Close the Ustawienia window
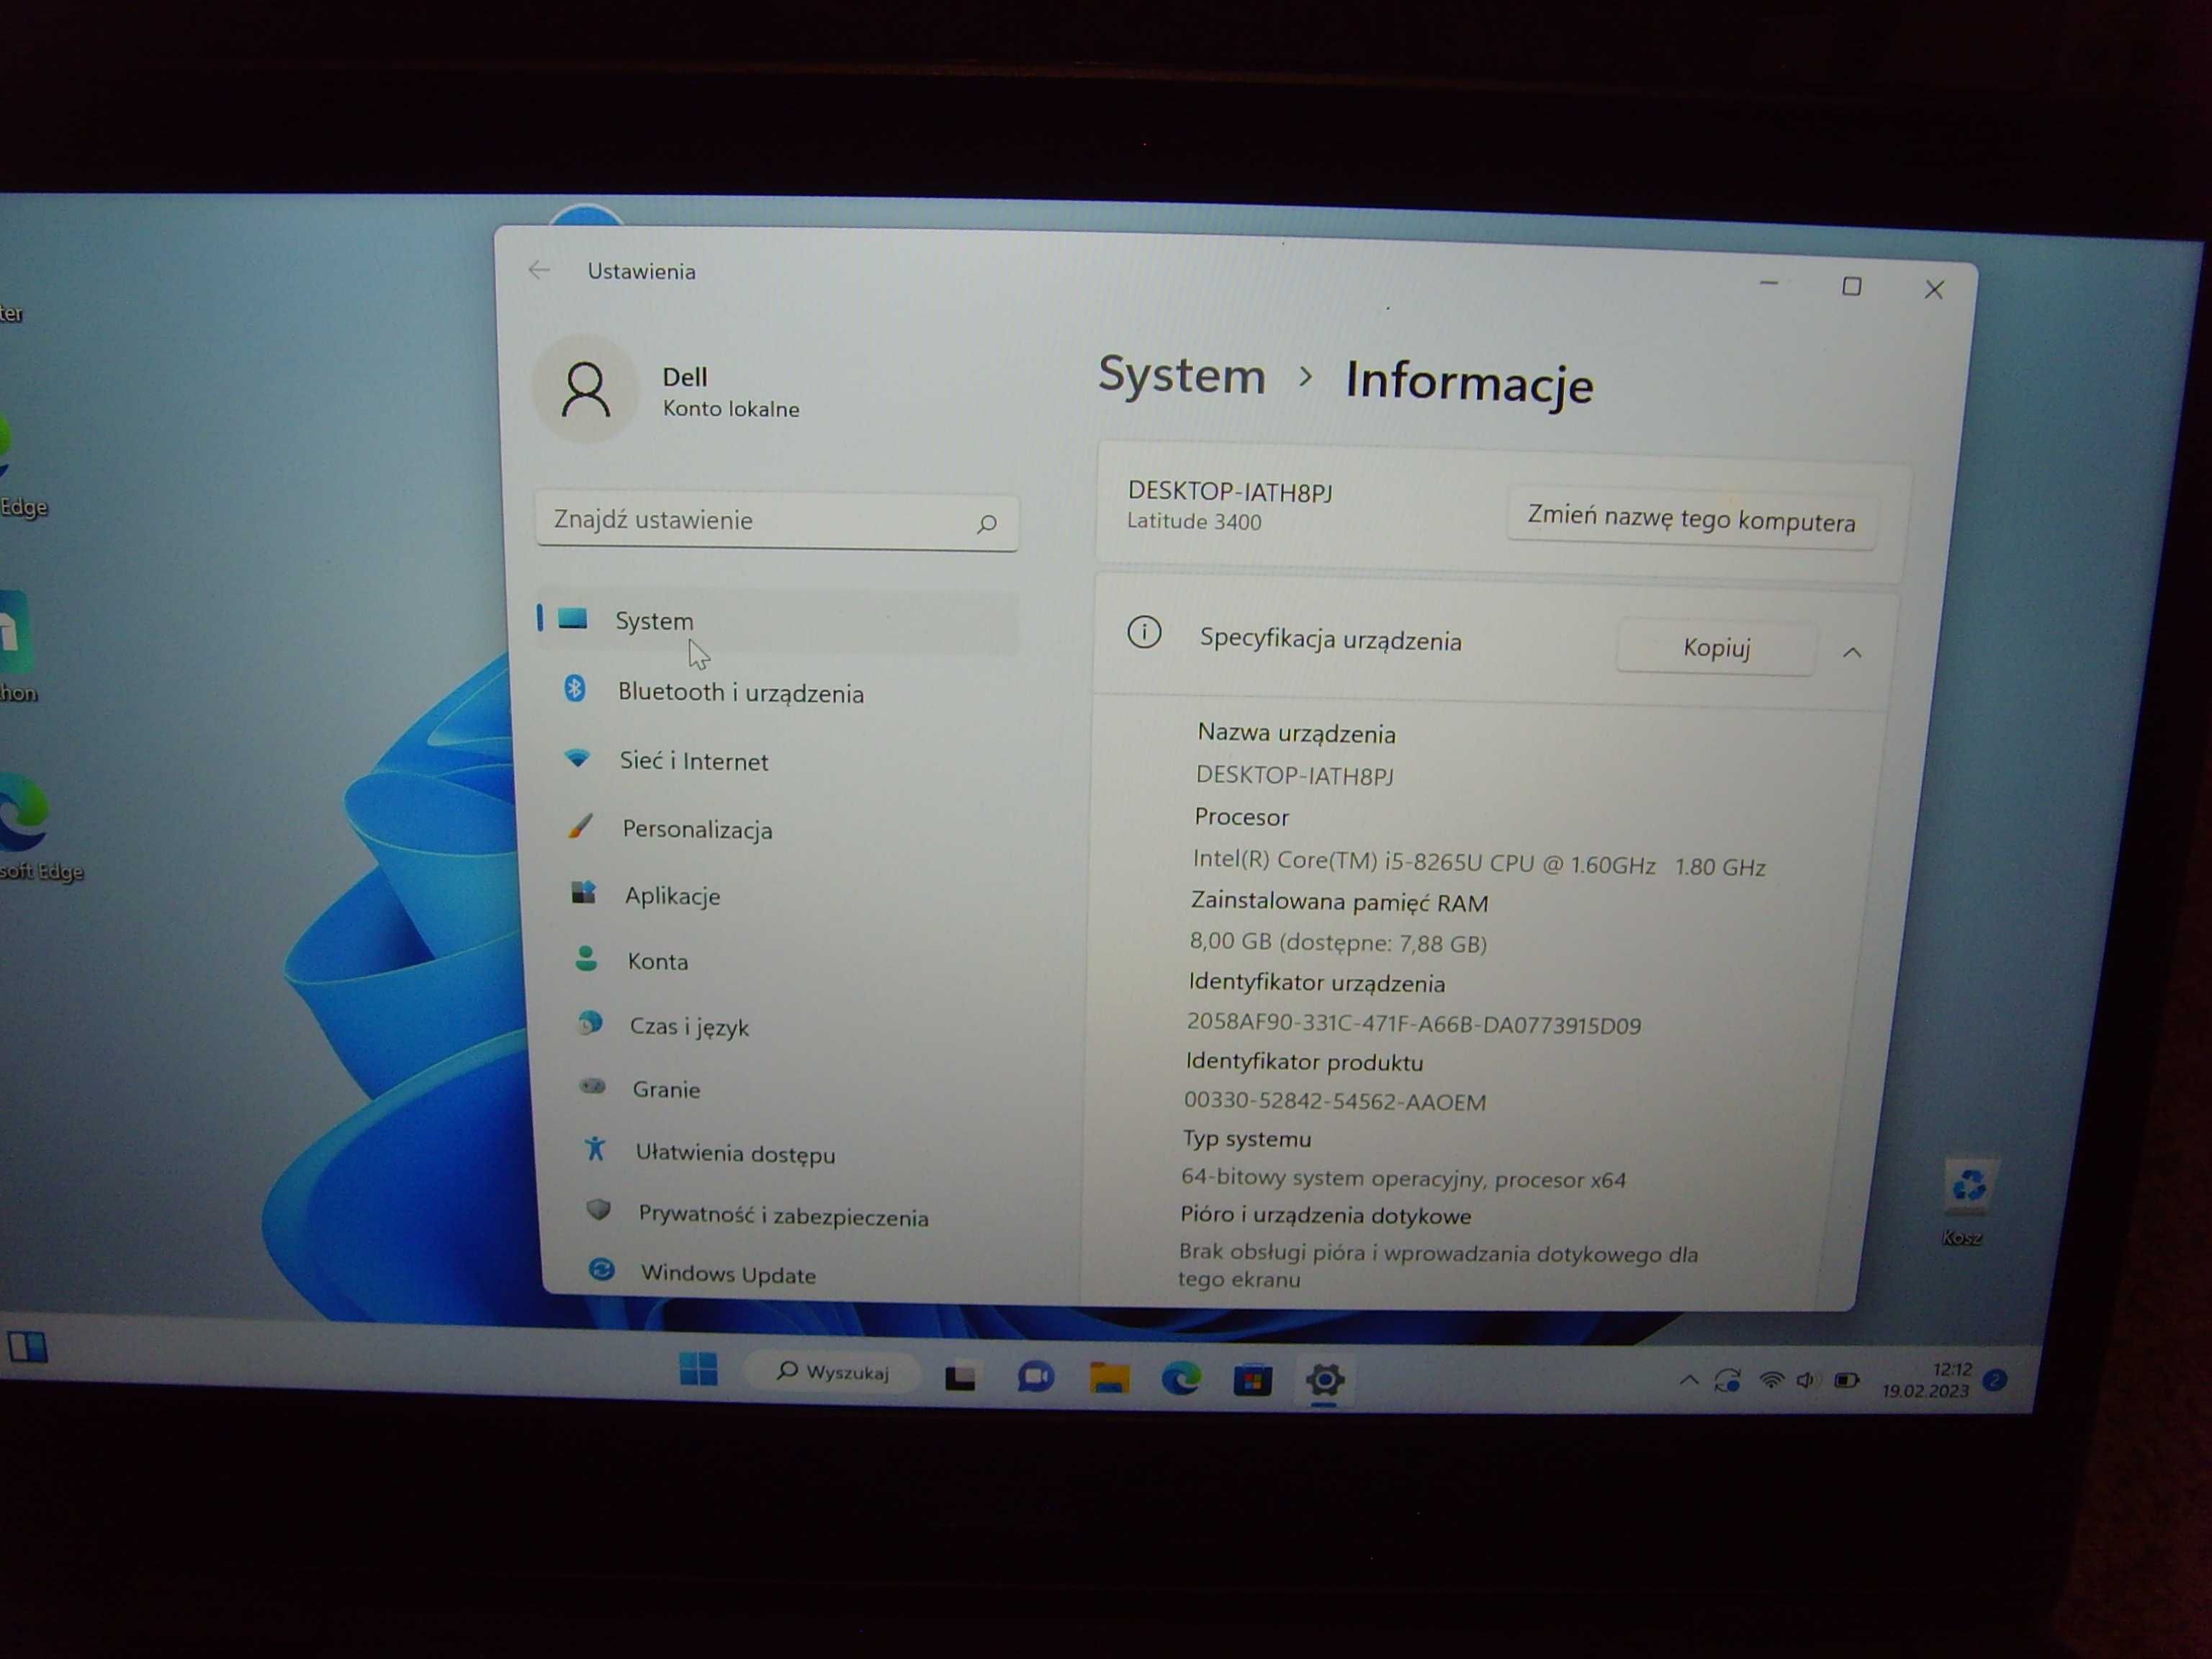 [1934, 290]
